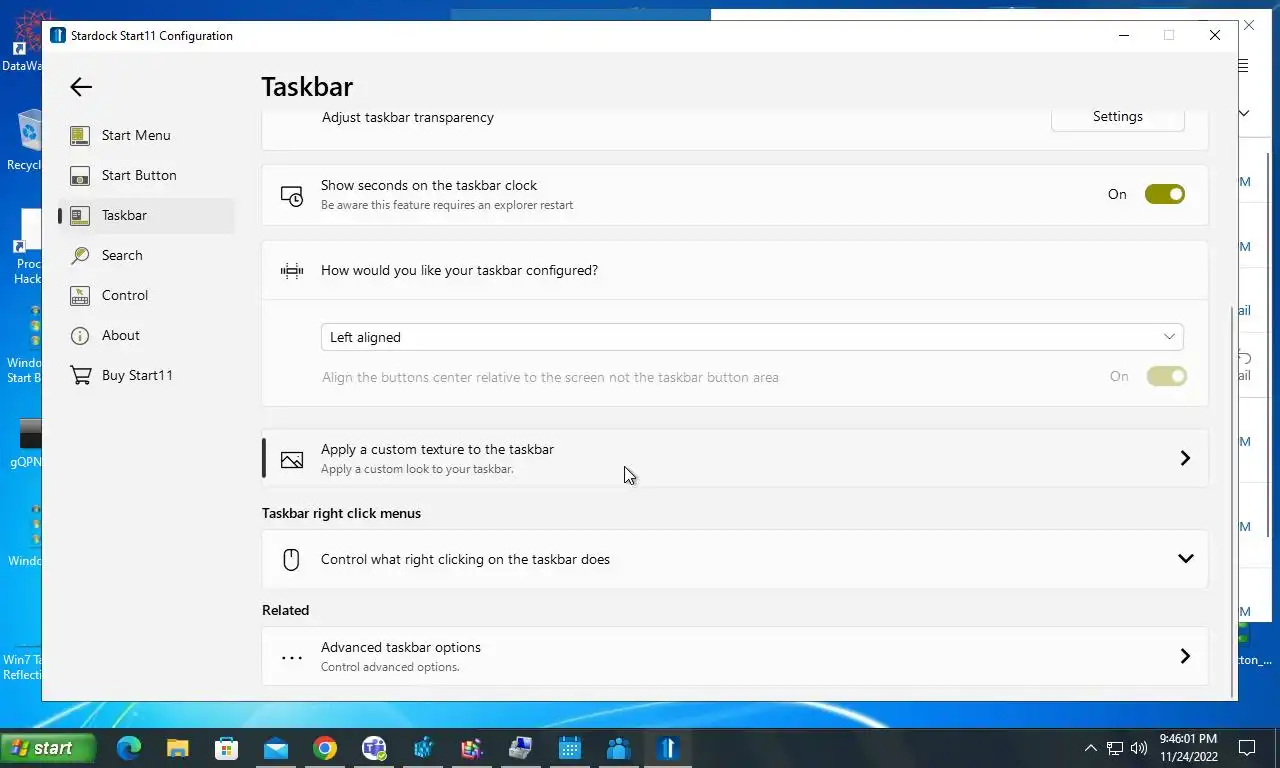Image resolution: width=1280 pixels, height=768 pixels.
Task: Click the mouse icon for right click menus
Action: coord(291,559)
